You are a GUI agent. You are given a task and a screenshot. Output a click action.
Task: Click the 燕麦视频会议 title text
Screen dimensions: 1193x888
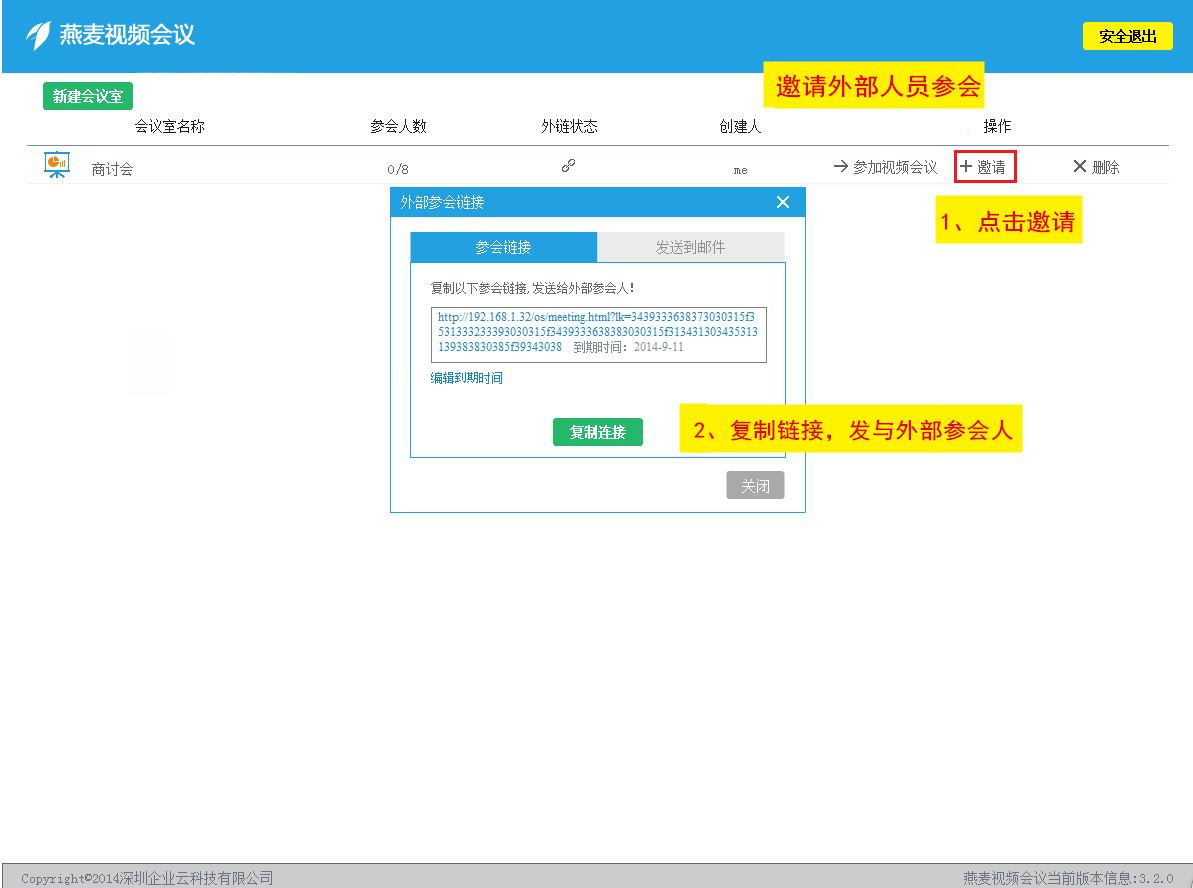(127, 35)
